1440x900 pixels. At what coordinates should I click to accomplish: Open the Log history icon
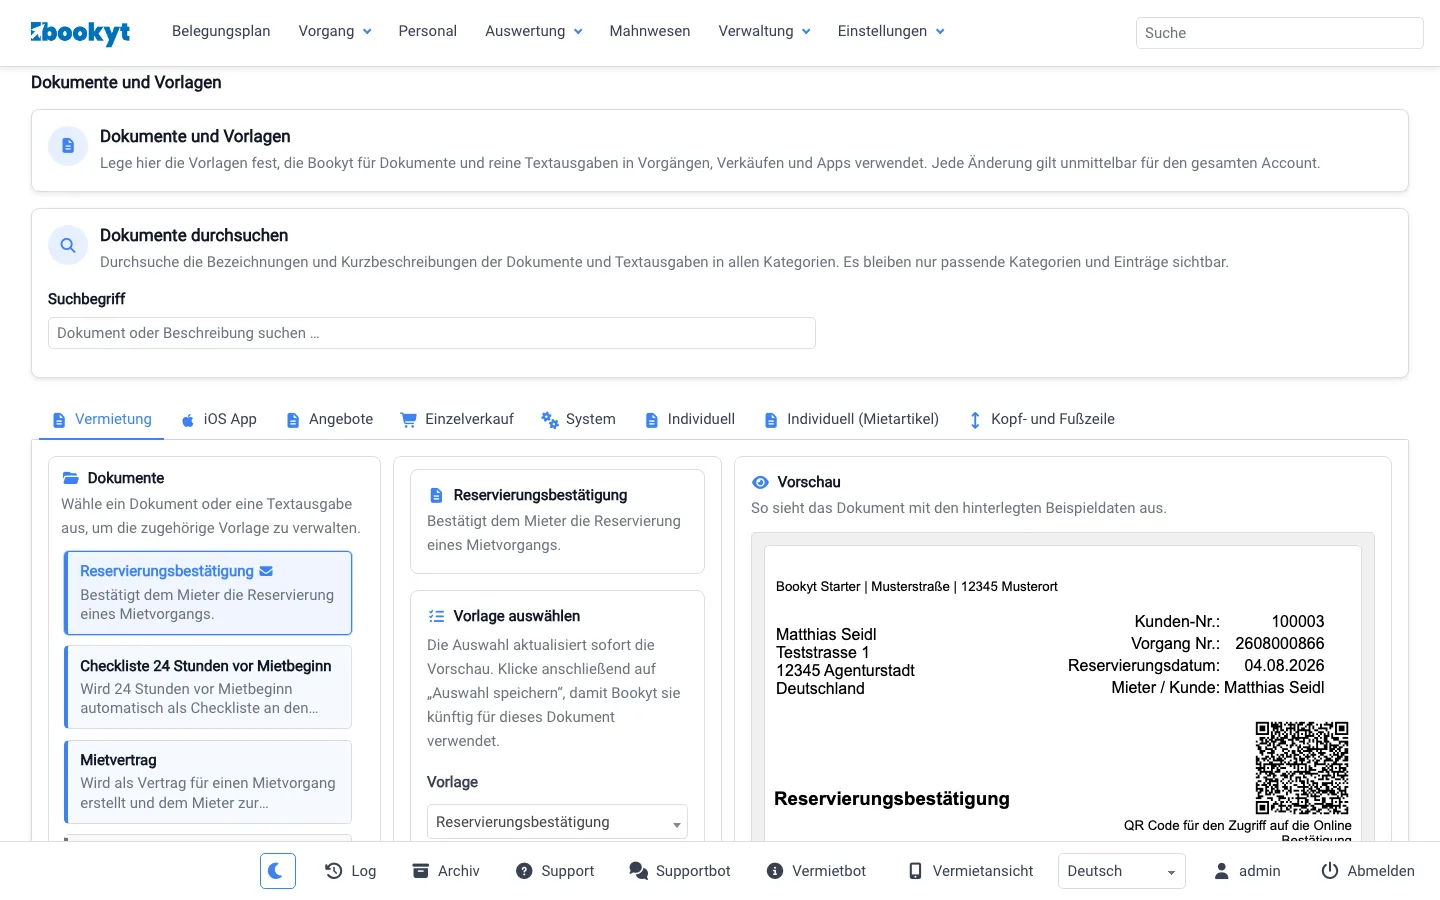click(334, 871)
